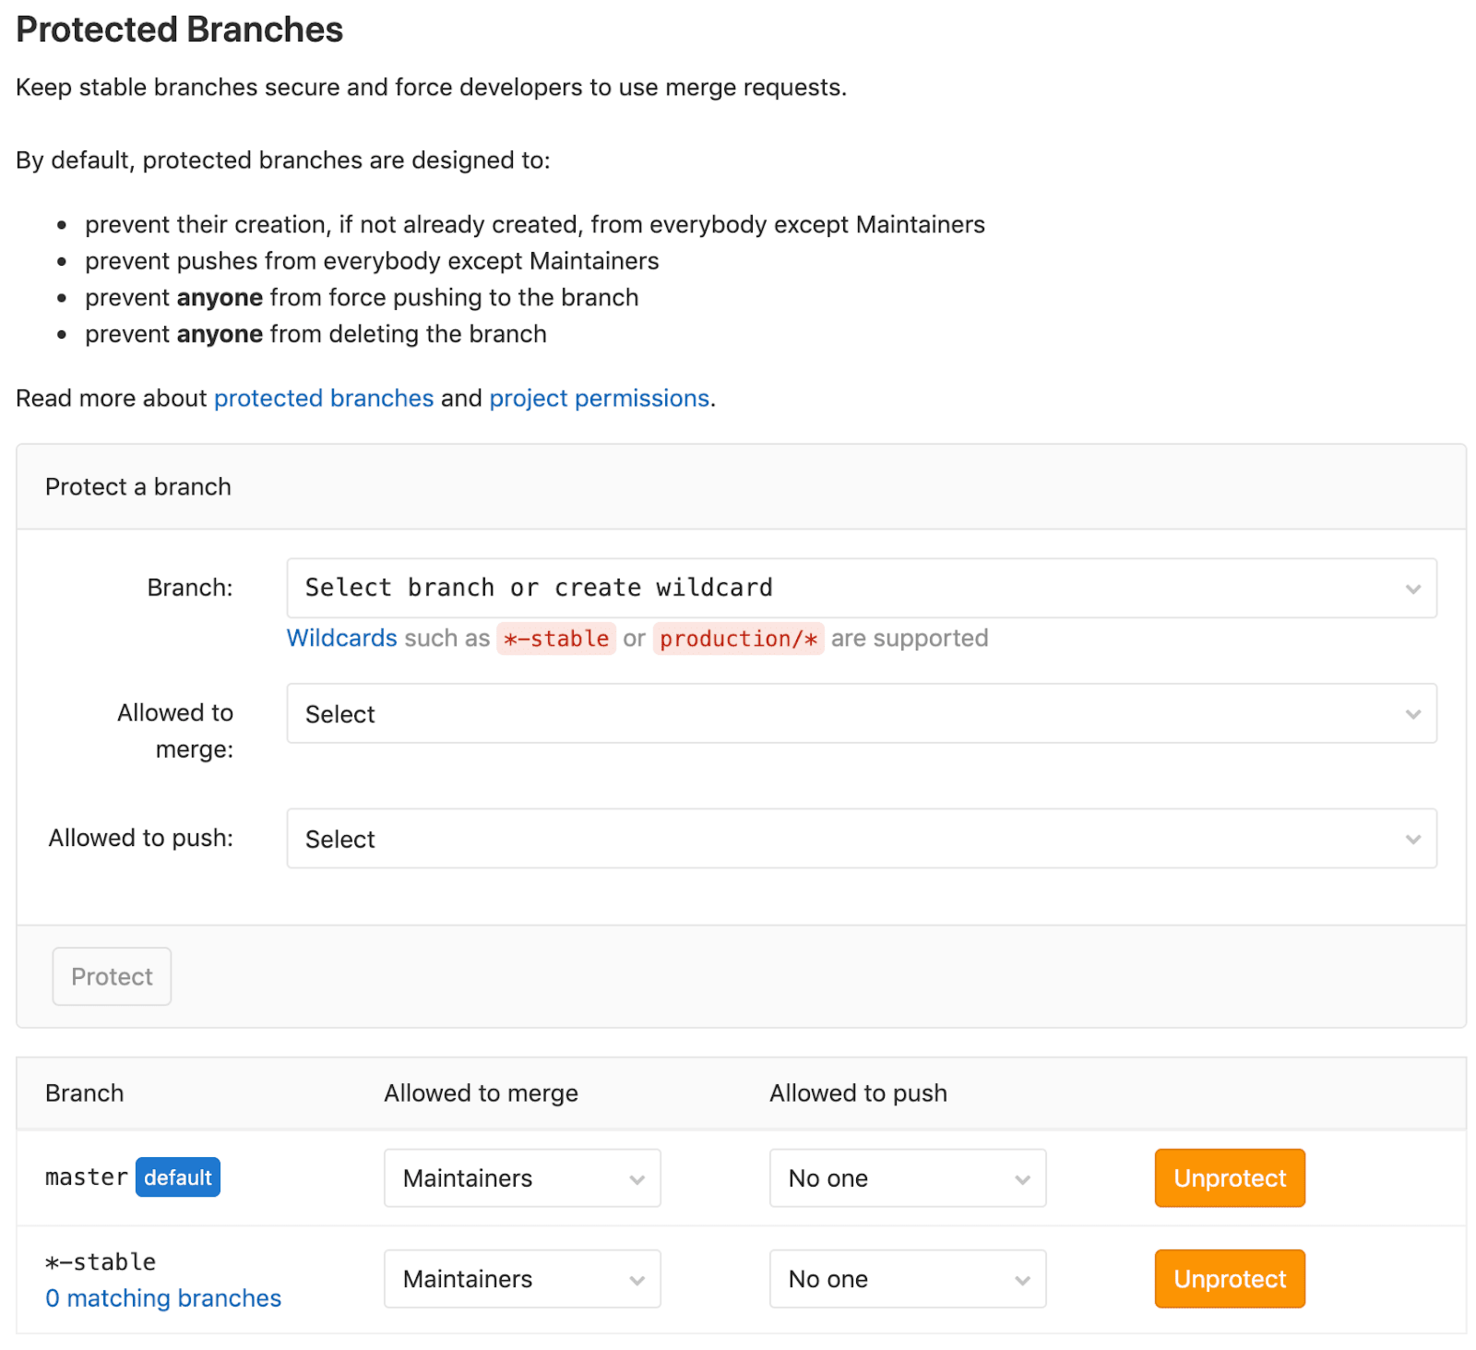
Task: Click the Protect button
Action: point(112,977)
